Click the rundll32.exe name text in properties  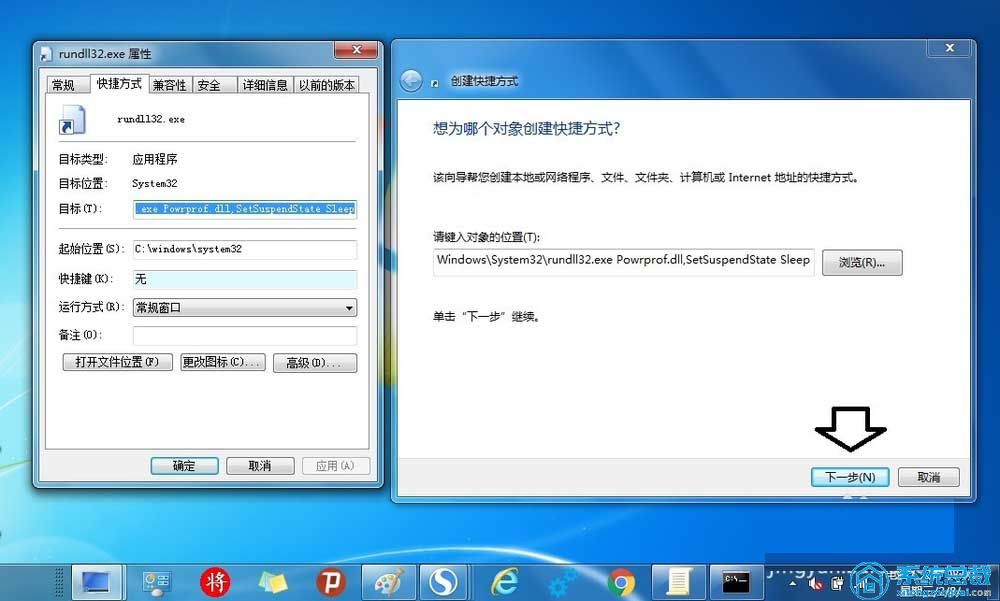(x=151, y=119)
